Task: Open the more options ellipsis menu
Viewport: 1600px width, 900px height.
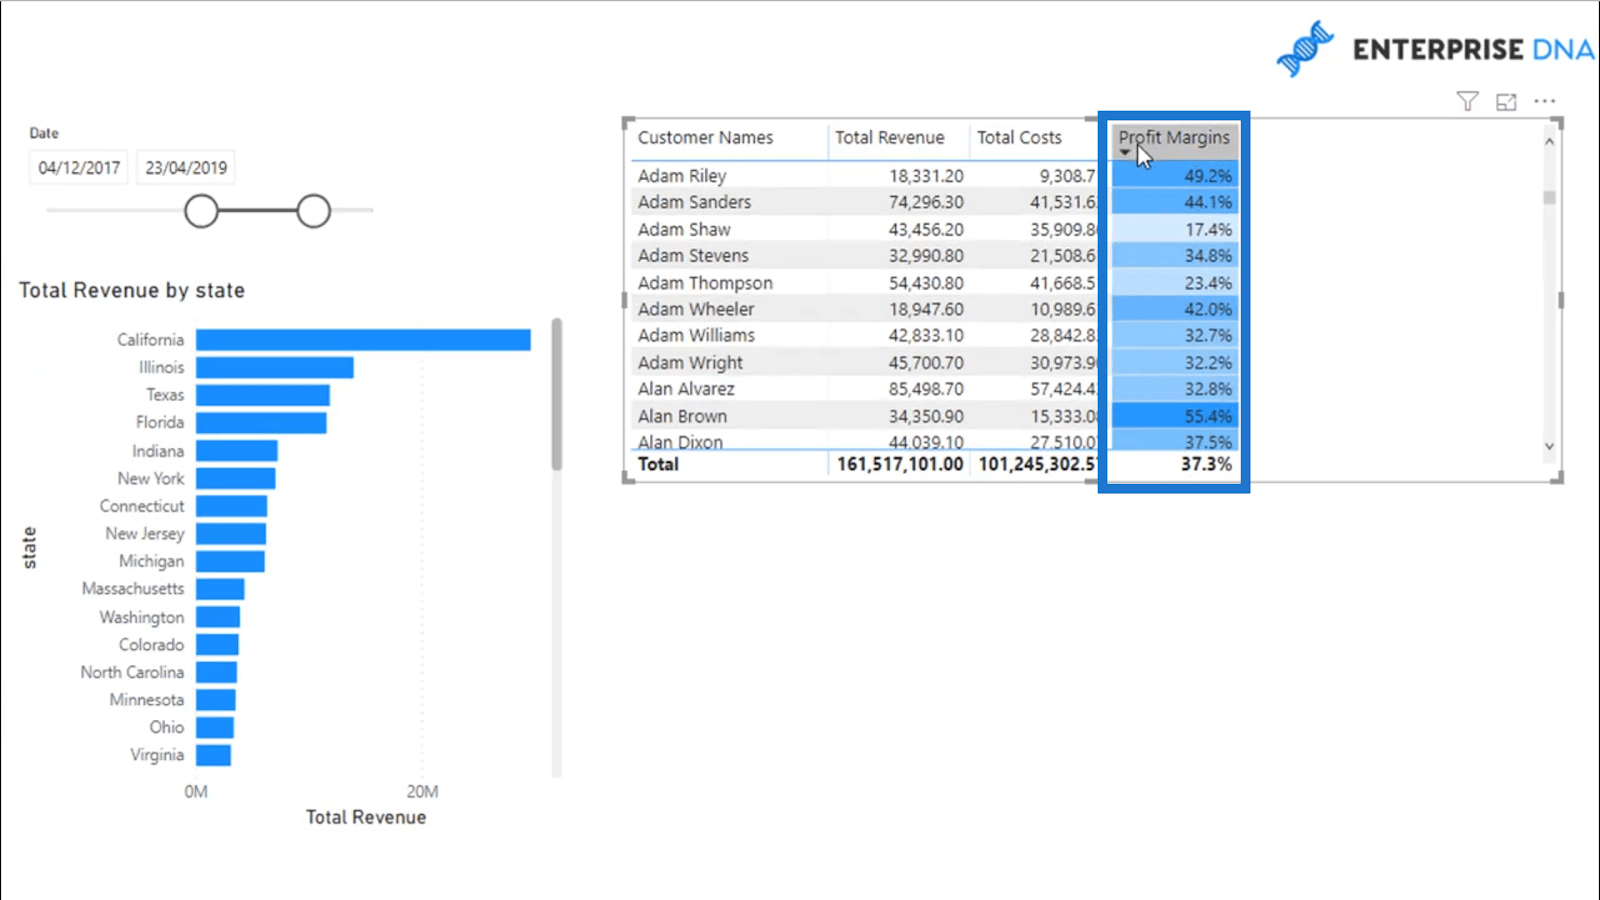Action: 1545,101
